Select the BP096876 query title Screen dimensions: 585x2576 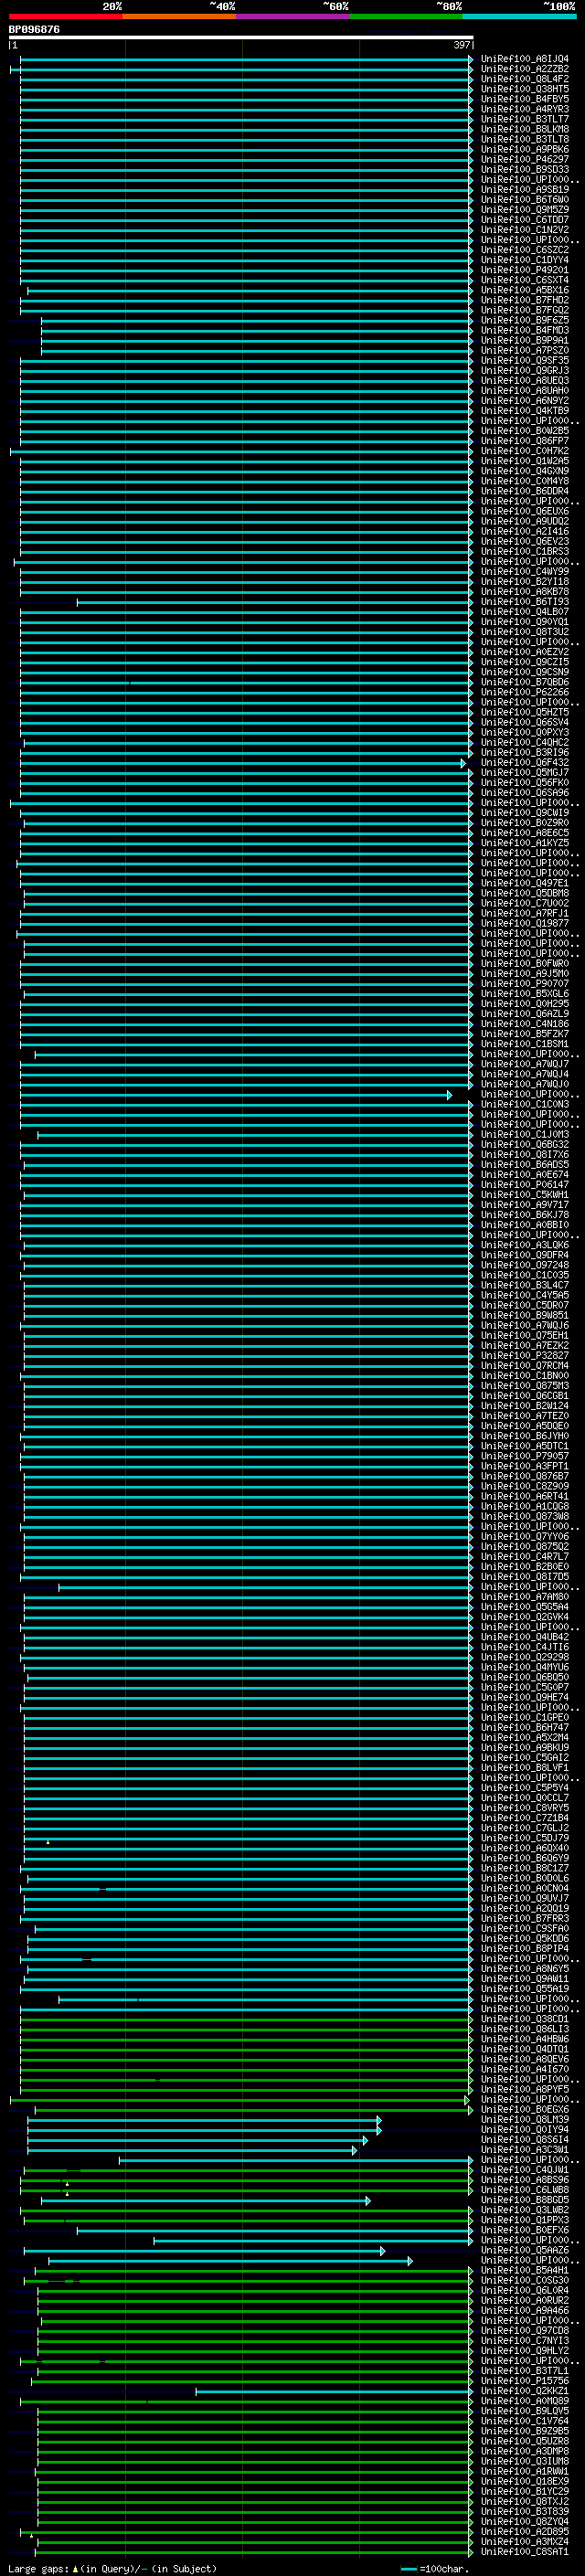[34, 29]
